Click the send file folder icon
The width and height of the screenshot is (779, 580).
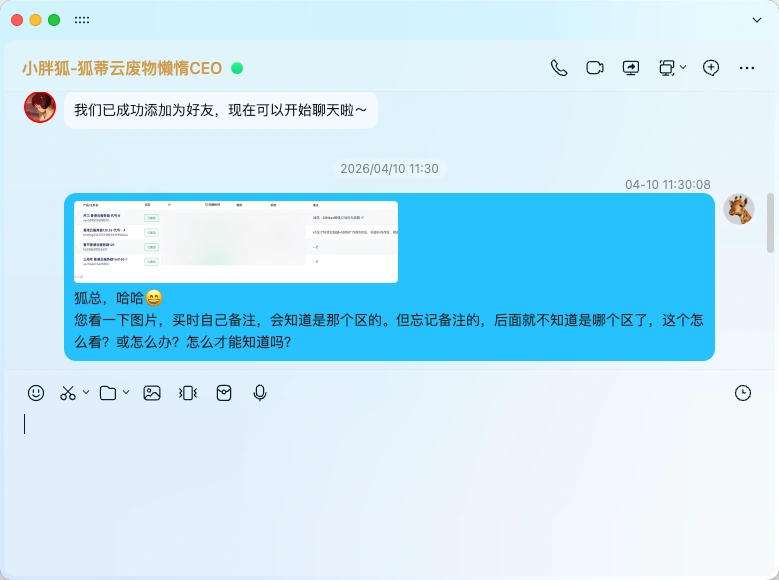tap(108, 393)
